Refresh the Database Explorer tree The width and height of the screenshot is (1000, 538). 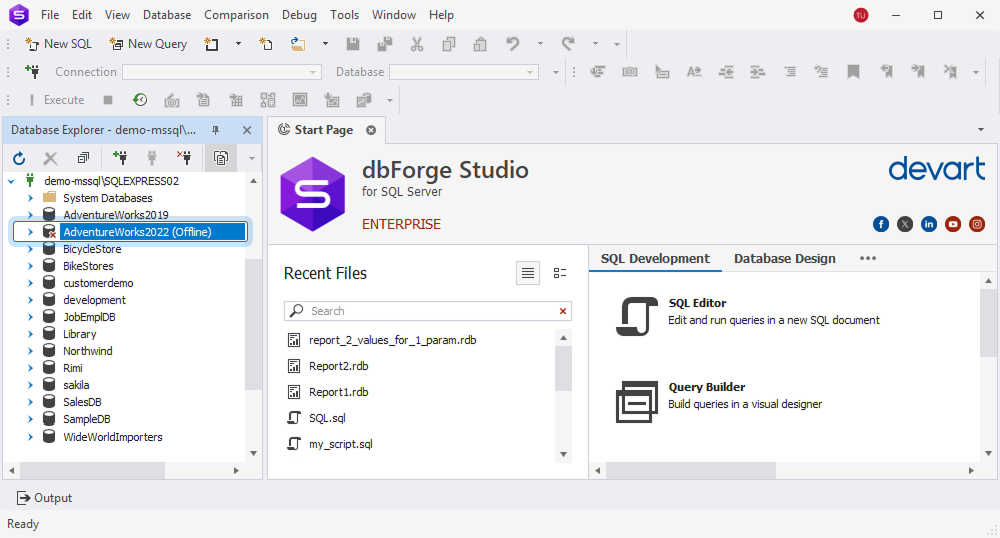click(19, 158)
